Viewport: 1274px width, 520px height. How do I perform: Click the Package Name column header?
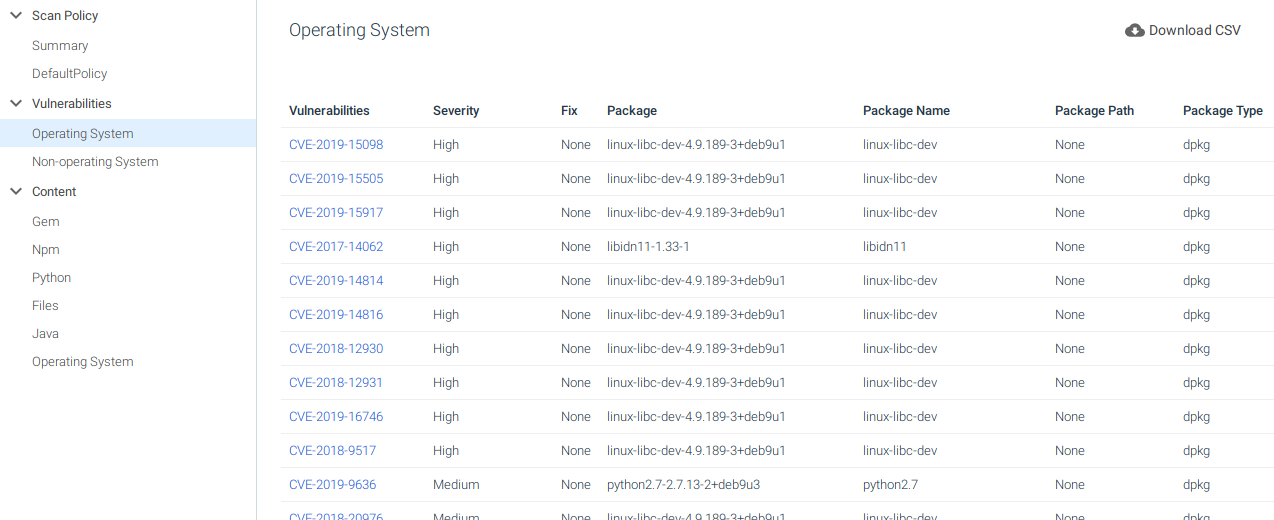(x=906, y=111)
